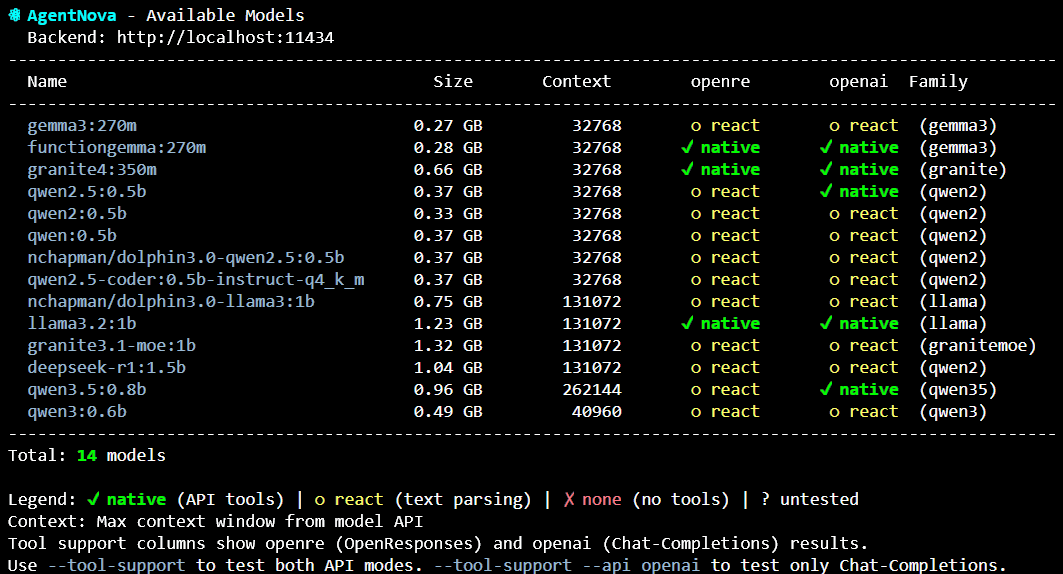Click the Size column header
The height and width of the screenshot is (574, 1063).
pyautogui.click(x=453, y=81)
